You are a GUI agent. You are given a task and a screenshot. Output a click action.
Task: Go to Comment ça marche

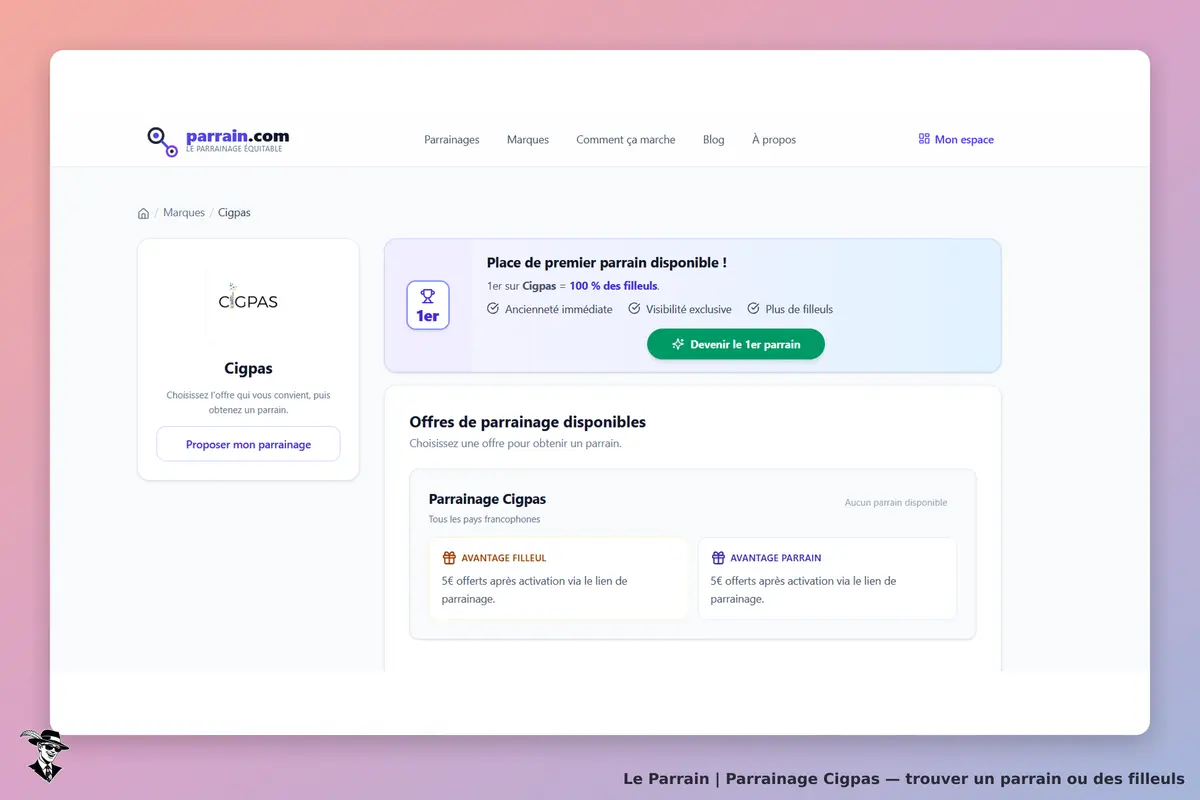click(x=626, y=140)
